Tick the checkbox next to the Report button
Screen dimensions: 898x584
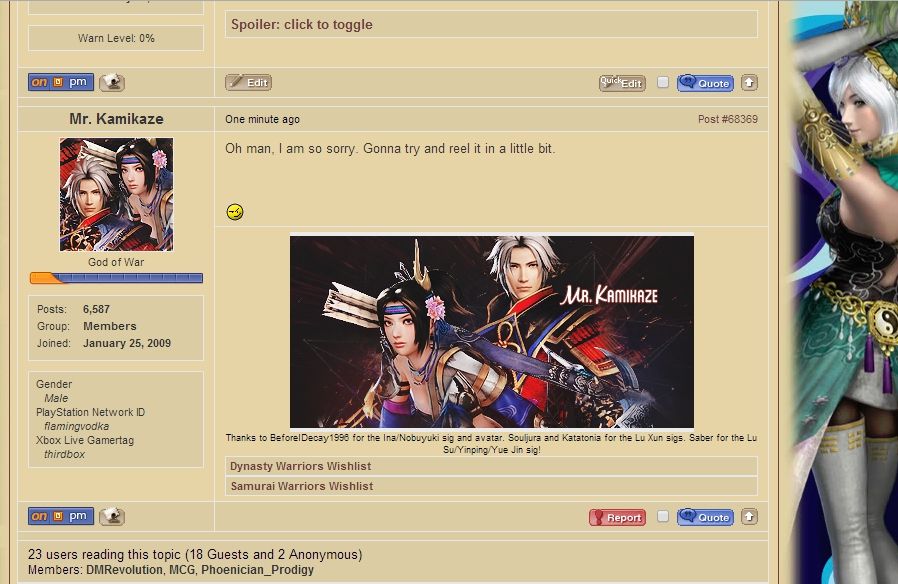pyautogui.click(x=663, y=516)
